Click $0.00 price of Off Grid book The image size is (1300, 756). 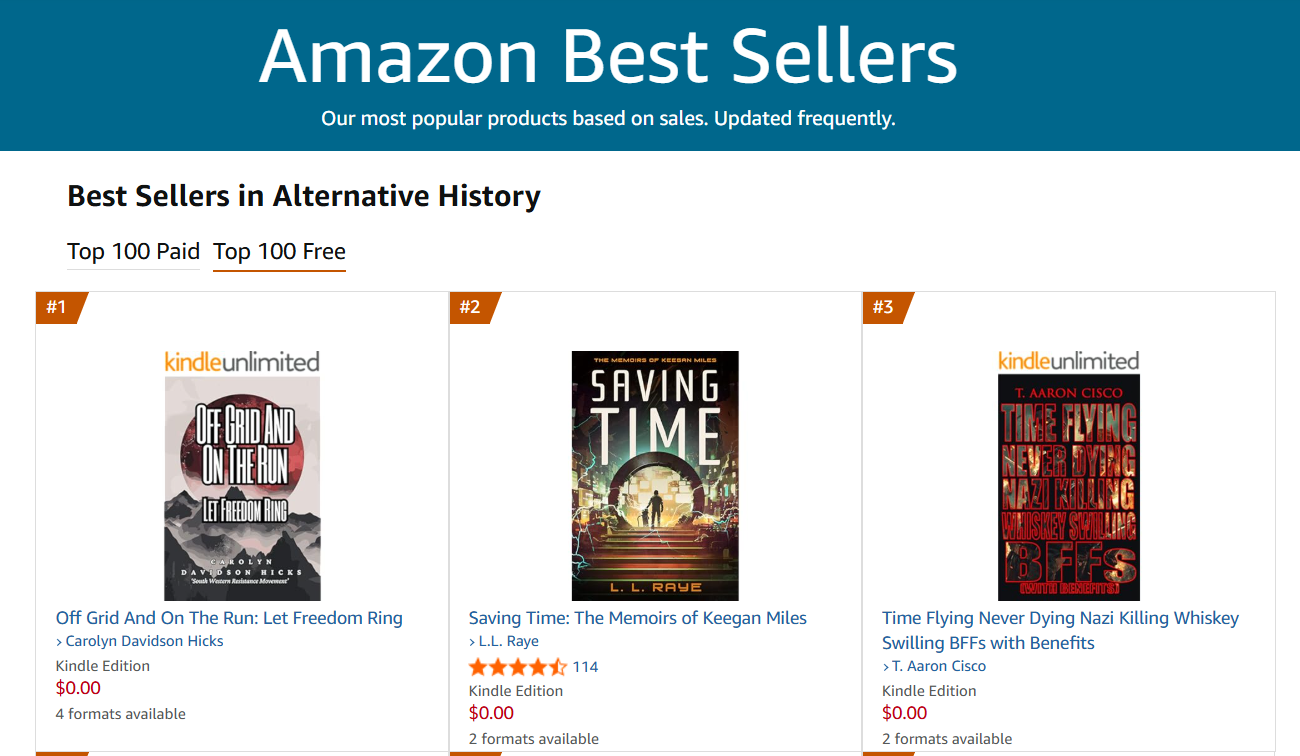(x=78, y=688)
